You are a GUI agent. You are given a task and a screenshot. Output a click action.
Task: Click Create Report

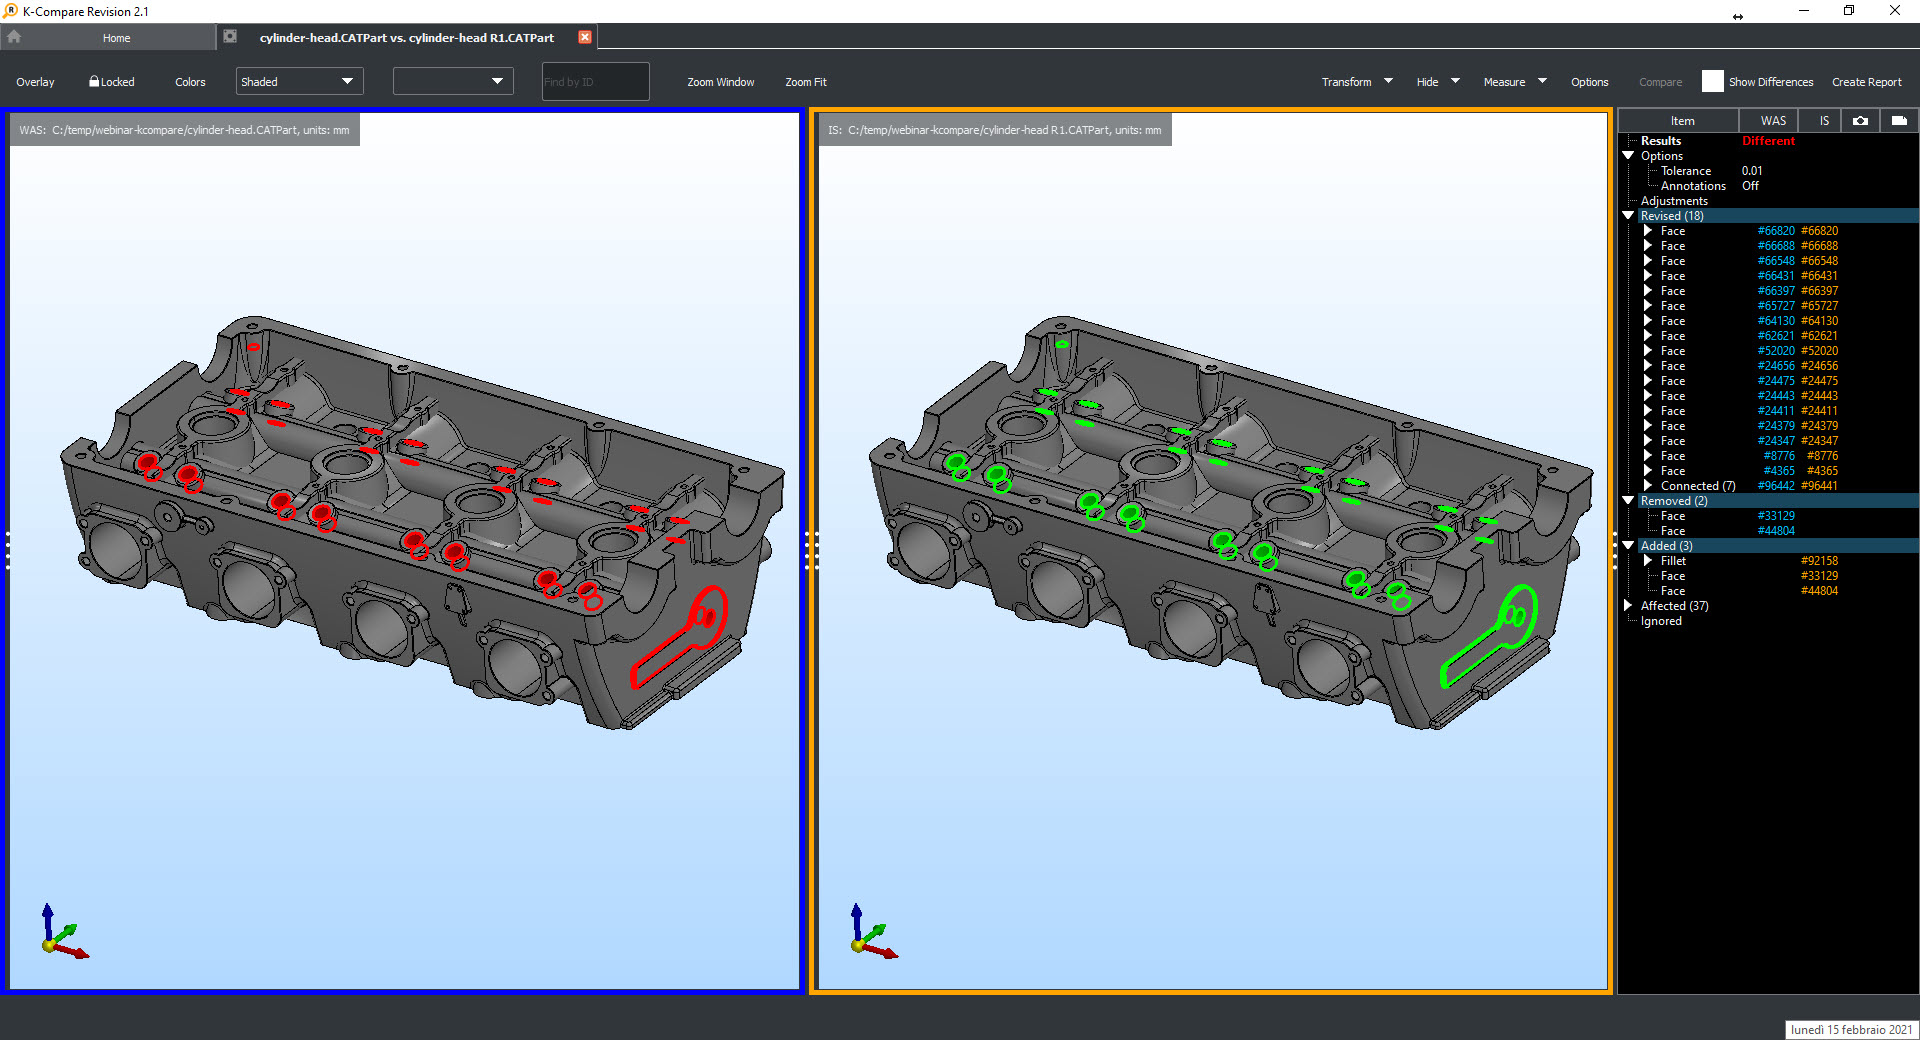[x=1866, y=82]
